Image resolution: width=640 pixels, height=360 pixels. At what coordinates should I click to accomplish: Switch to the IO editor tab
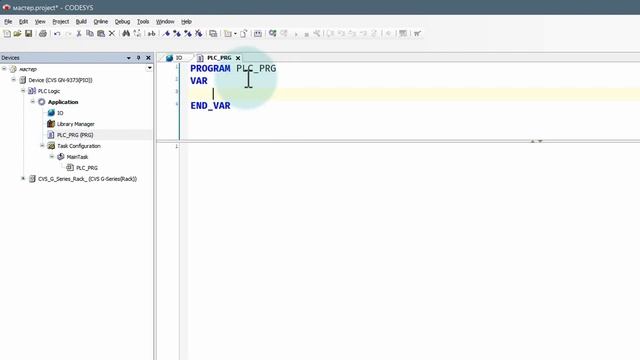click(x=175, y=58)
